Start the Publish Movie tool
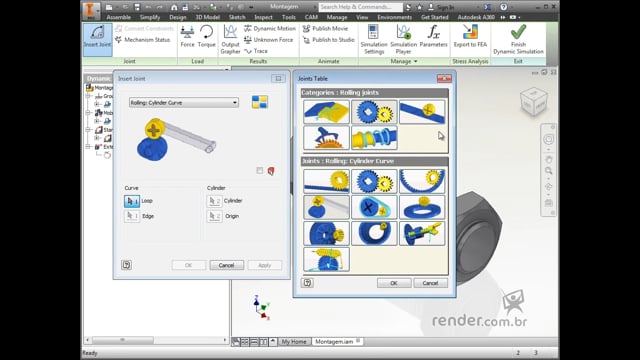The height and width of the screenshot is (360, 640). (x=325, y=28)
